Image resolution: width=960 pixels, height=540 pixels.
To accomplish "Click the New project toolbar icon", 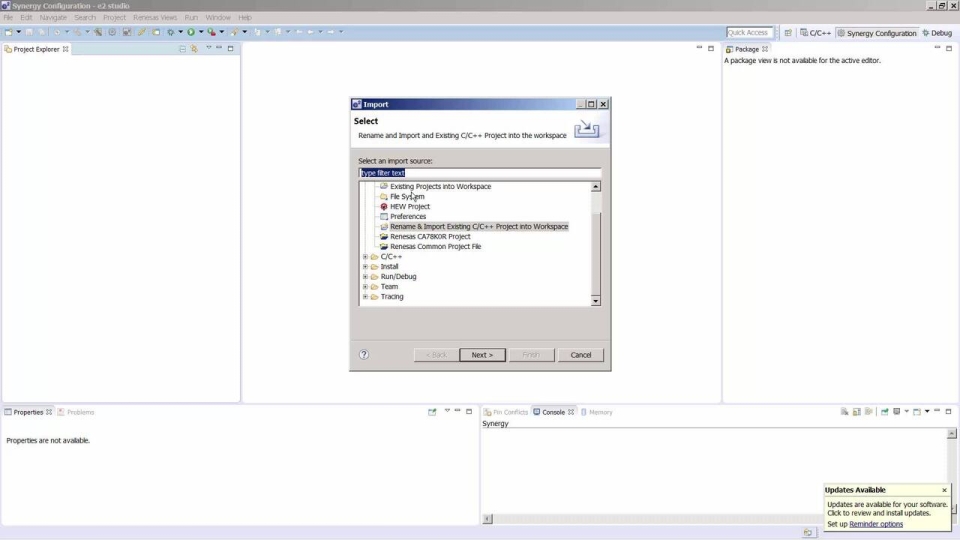I will click(x=9, y=32).
